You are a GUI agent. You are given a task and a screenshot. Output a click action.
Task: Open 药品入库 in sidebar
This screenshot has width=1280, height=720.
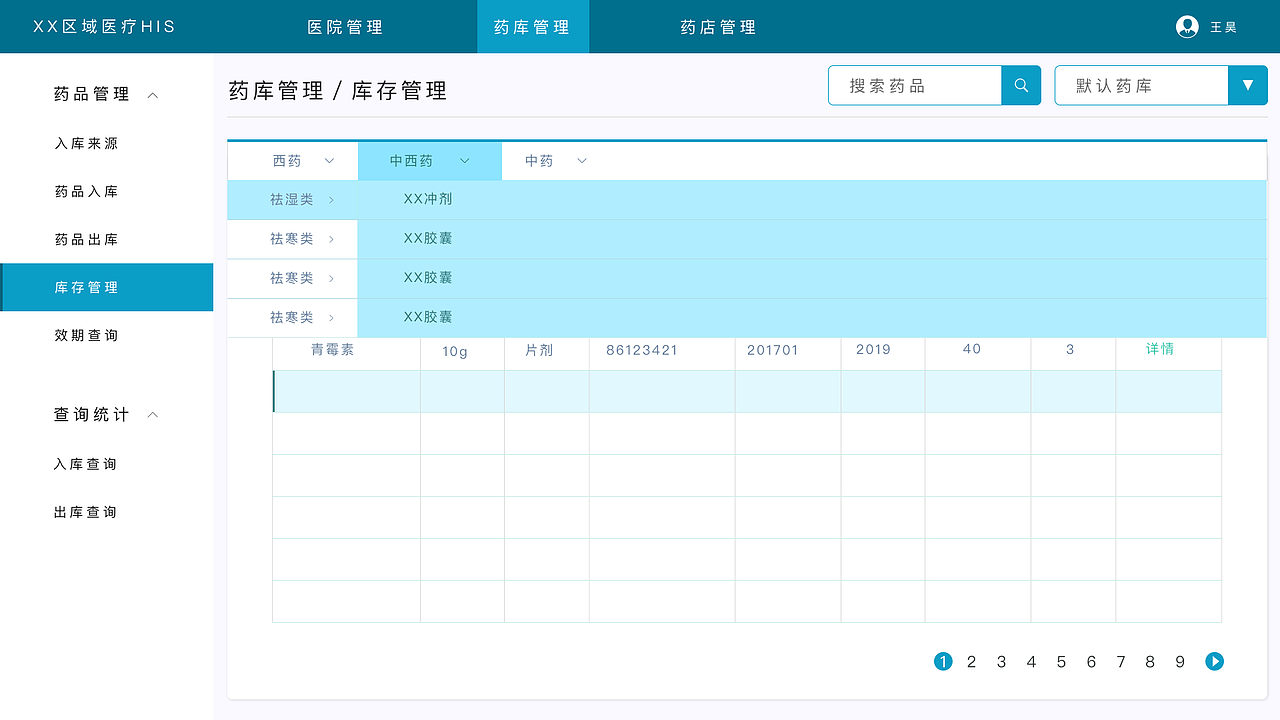click(86, 191)
